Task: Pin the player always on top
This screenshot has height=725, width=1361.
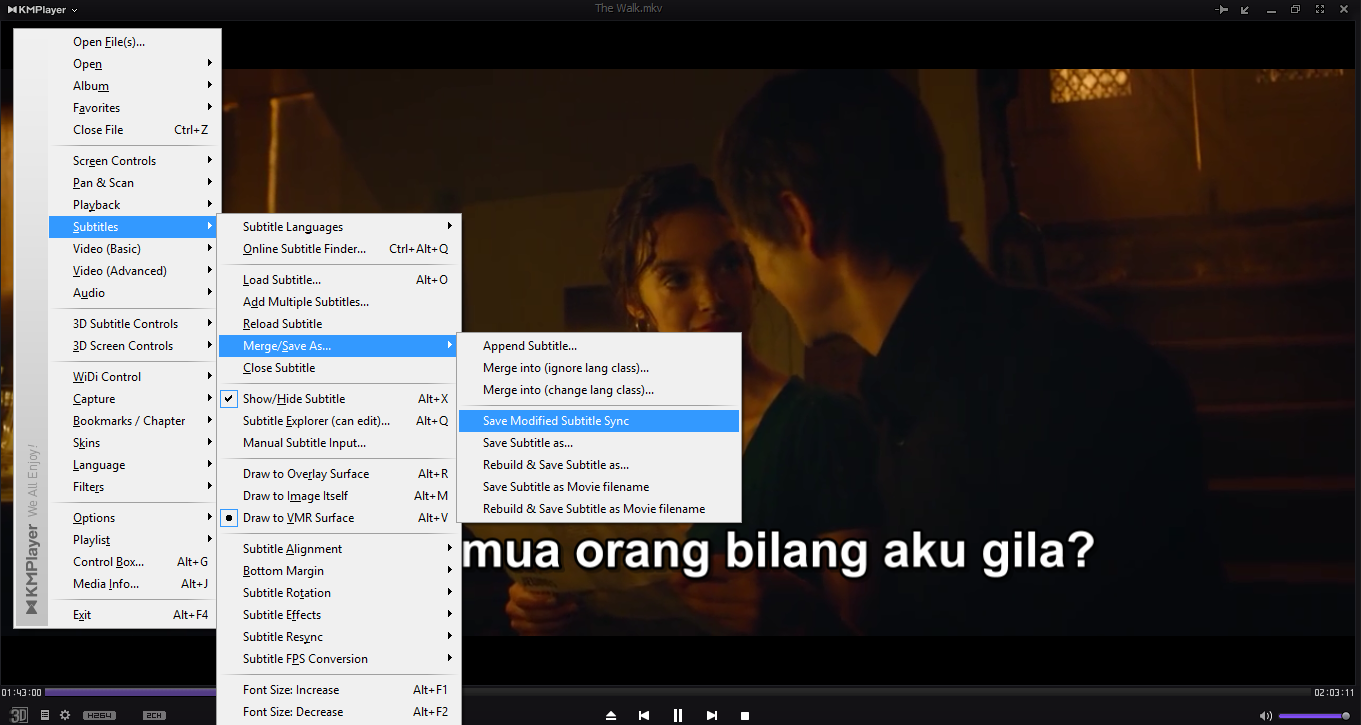Action: (x=1222, y=9)
